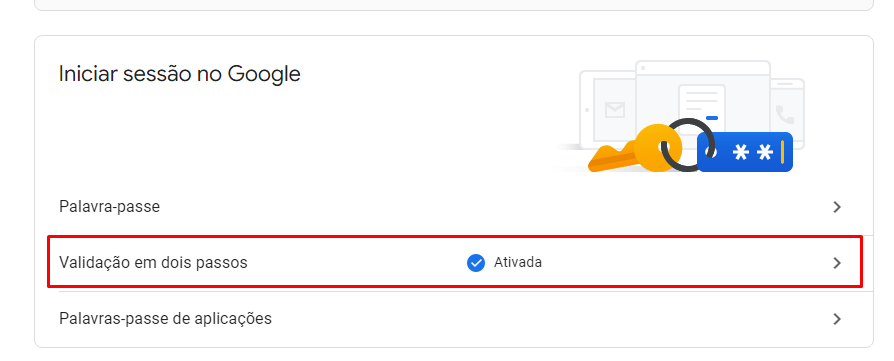Click the tablet device outline in illustration
894x361 pixels.
[608, 109]
